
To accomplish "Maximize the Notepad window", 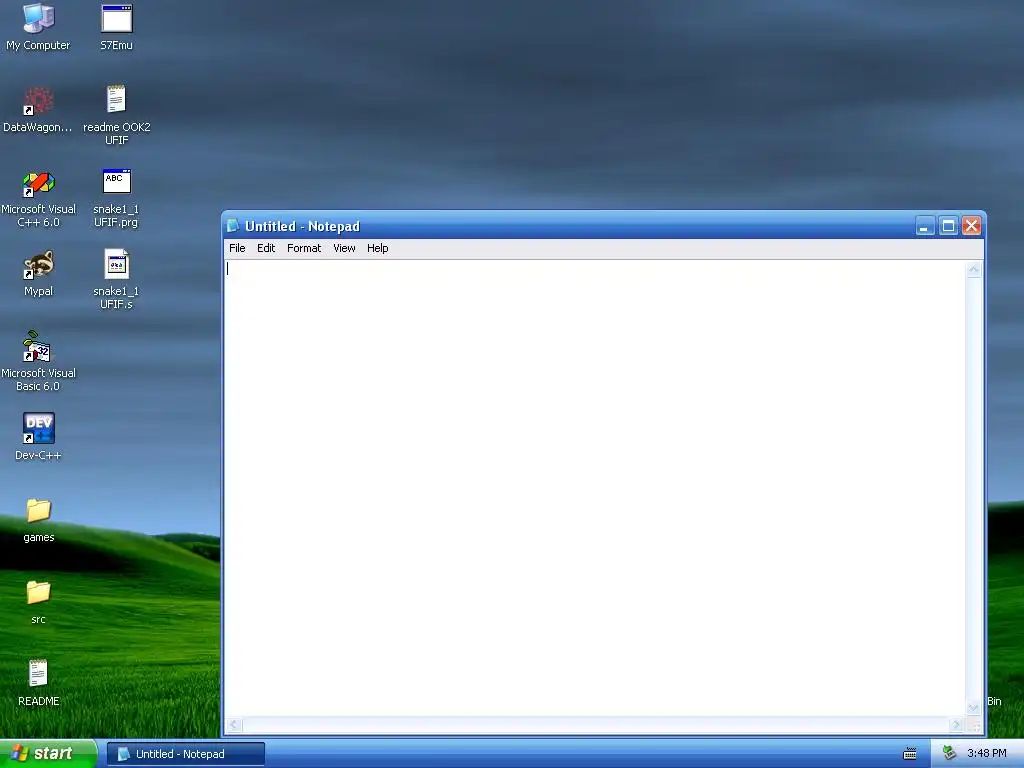I will click(948, 226).
